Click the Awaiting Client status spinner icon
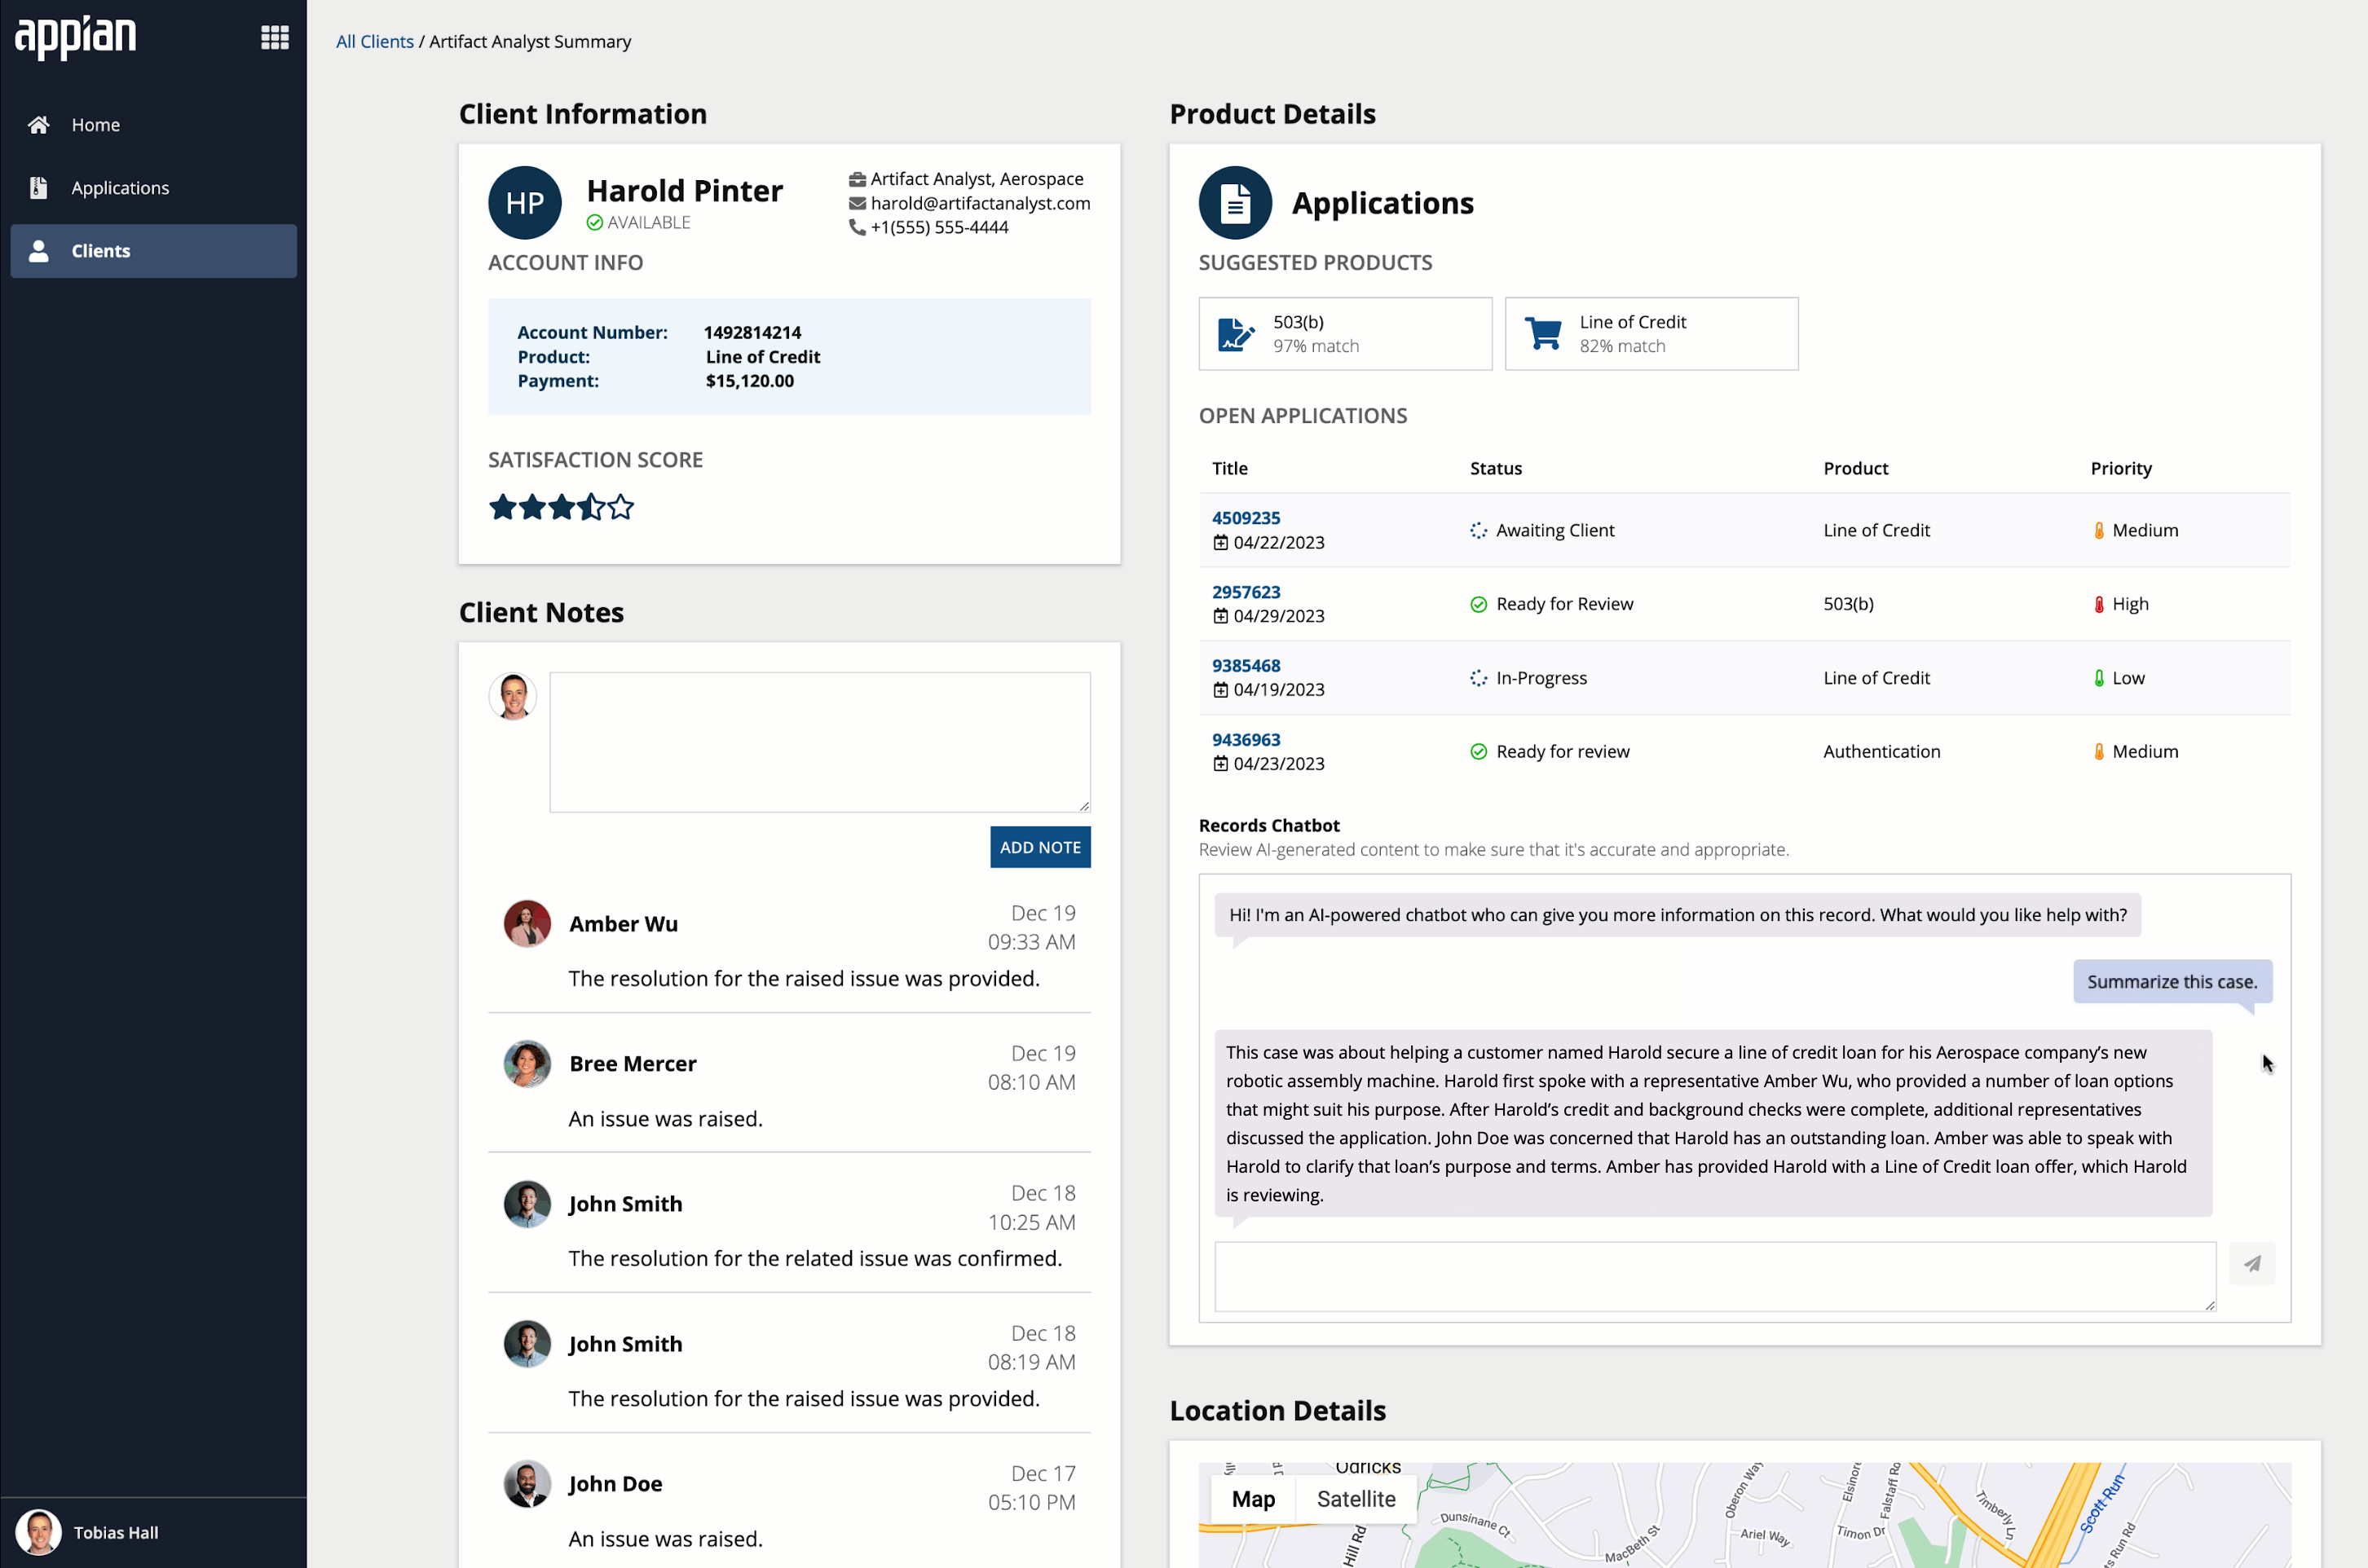The image size is (2368, 1568). tap(1478, 531)
